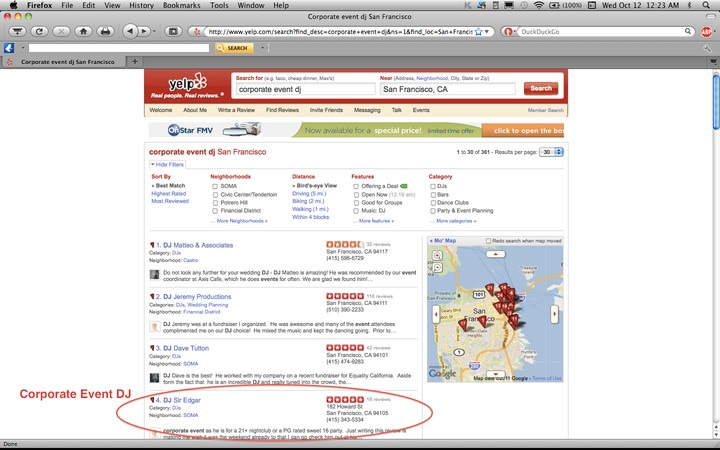The image size is (720, 450).
Task: Click the Yelp favicon in URL bar
Action: 197,32
